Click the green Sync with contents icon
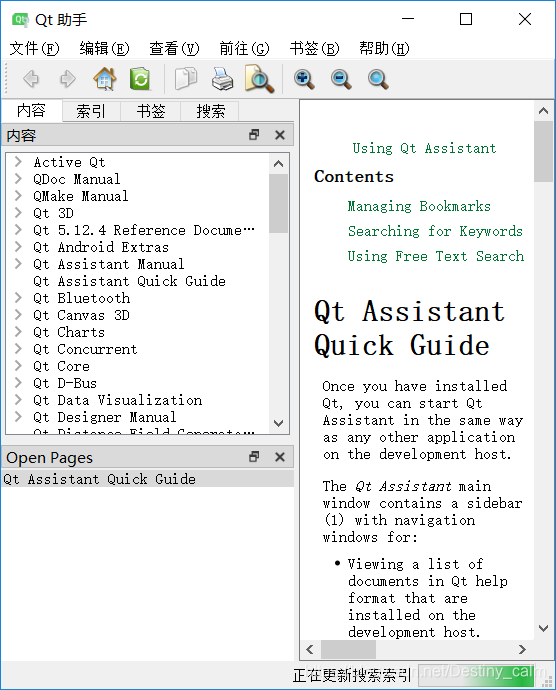 140,79
